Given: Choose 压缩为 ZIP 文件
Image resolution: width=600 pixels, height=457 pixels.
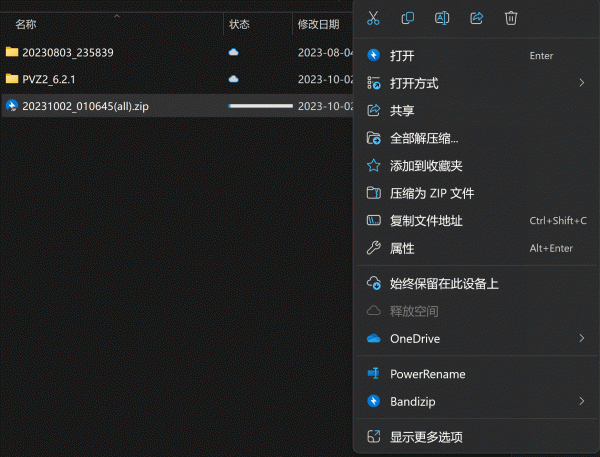Looking at the screenshot, I should 476,193.
